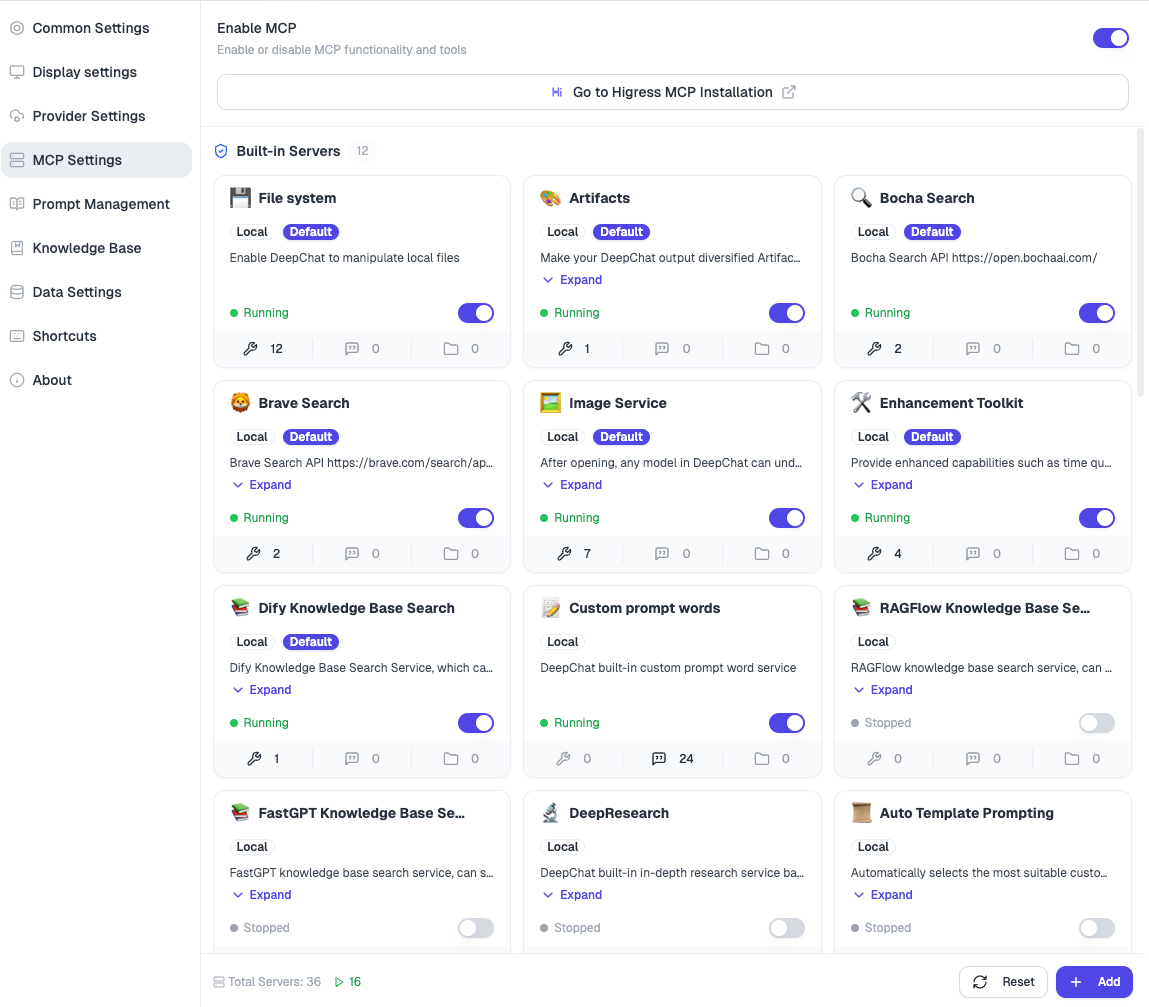Click the folder resources icon in Image Service card
Viewport: 1149px width, 1007px height.
pyautogui.click(x=762, y=553)
